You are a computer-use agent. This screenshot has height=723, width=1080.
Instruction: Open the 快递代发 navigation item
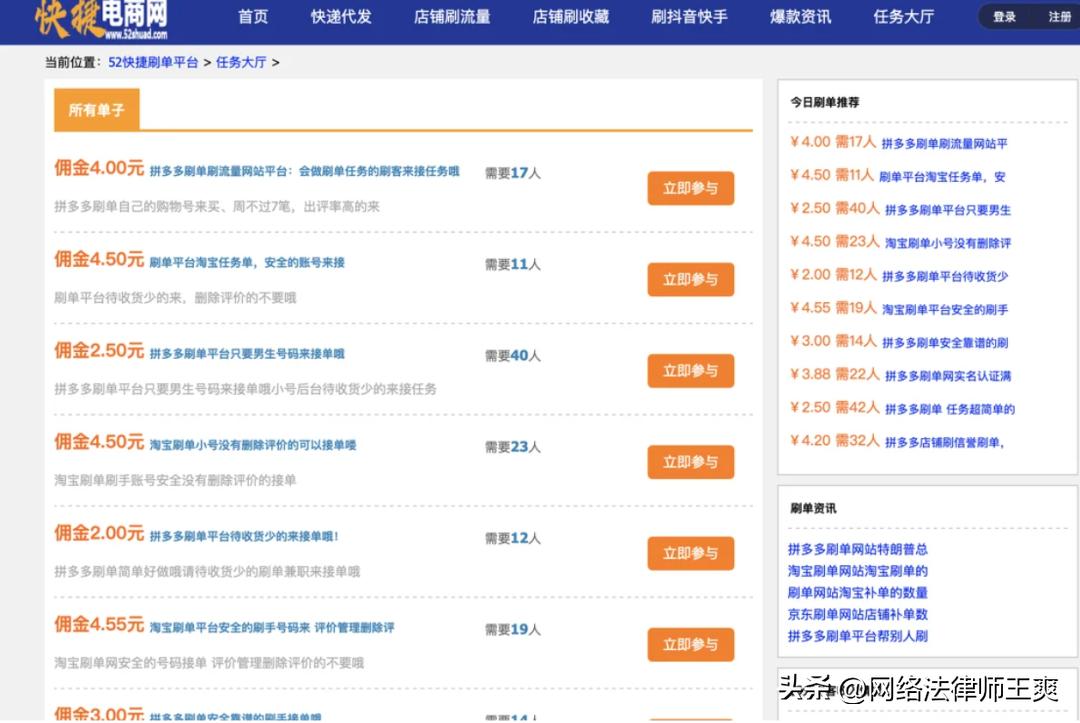(x=341, y=17)
